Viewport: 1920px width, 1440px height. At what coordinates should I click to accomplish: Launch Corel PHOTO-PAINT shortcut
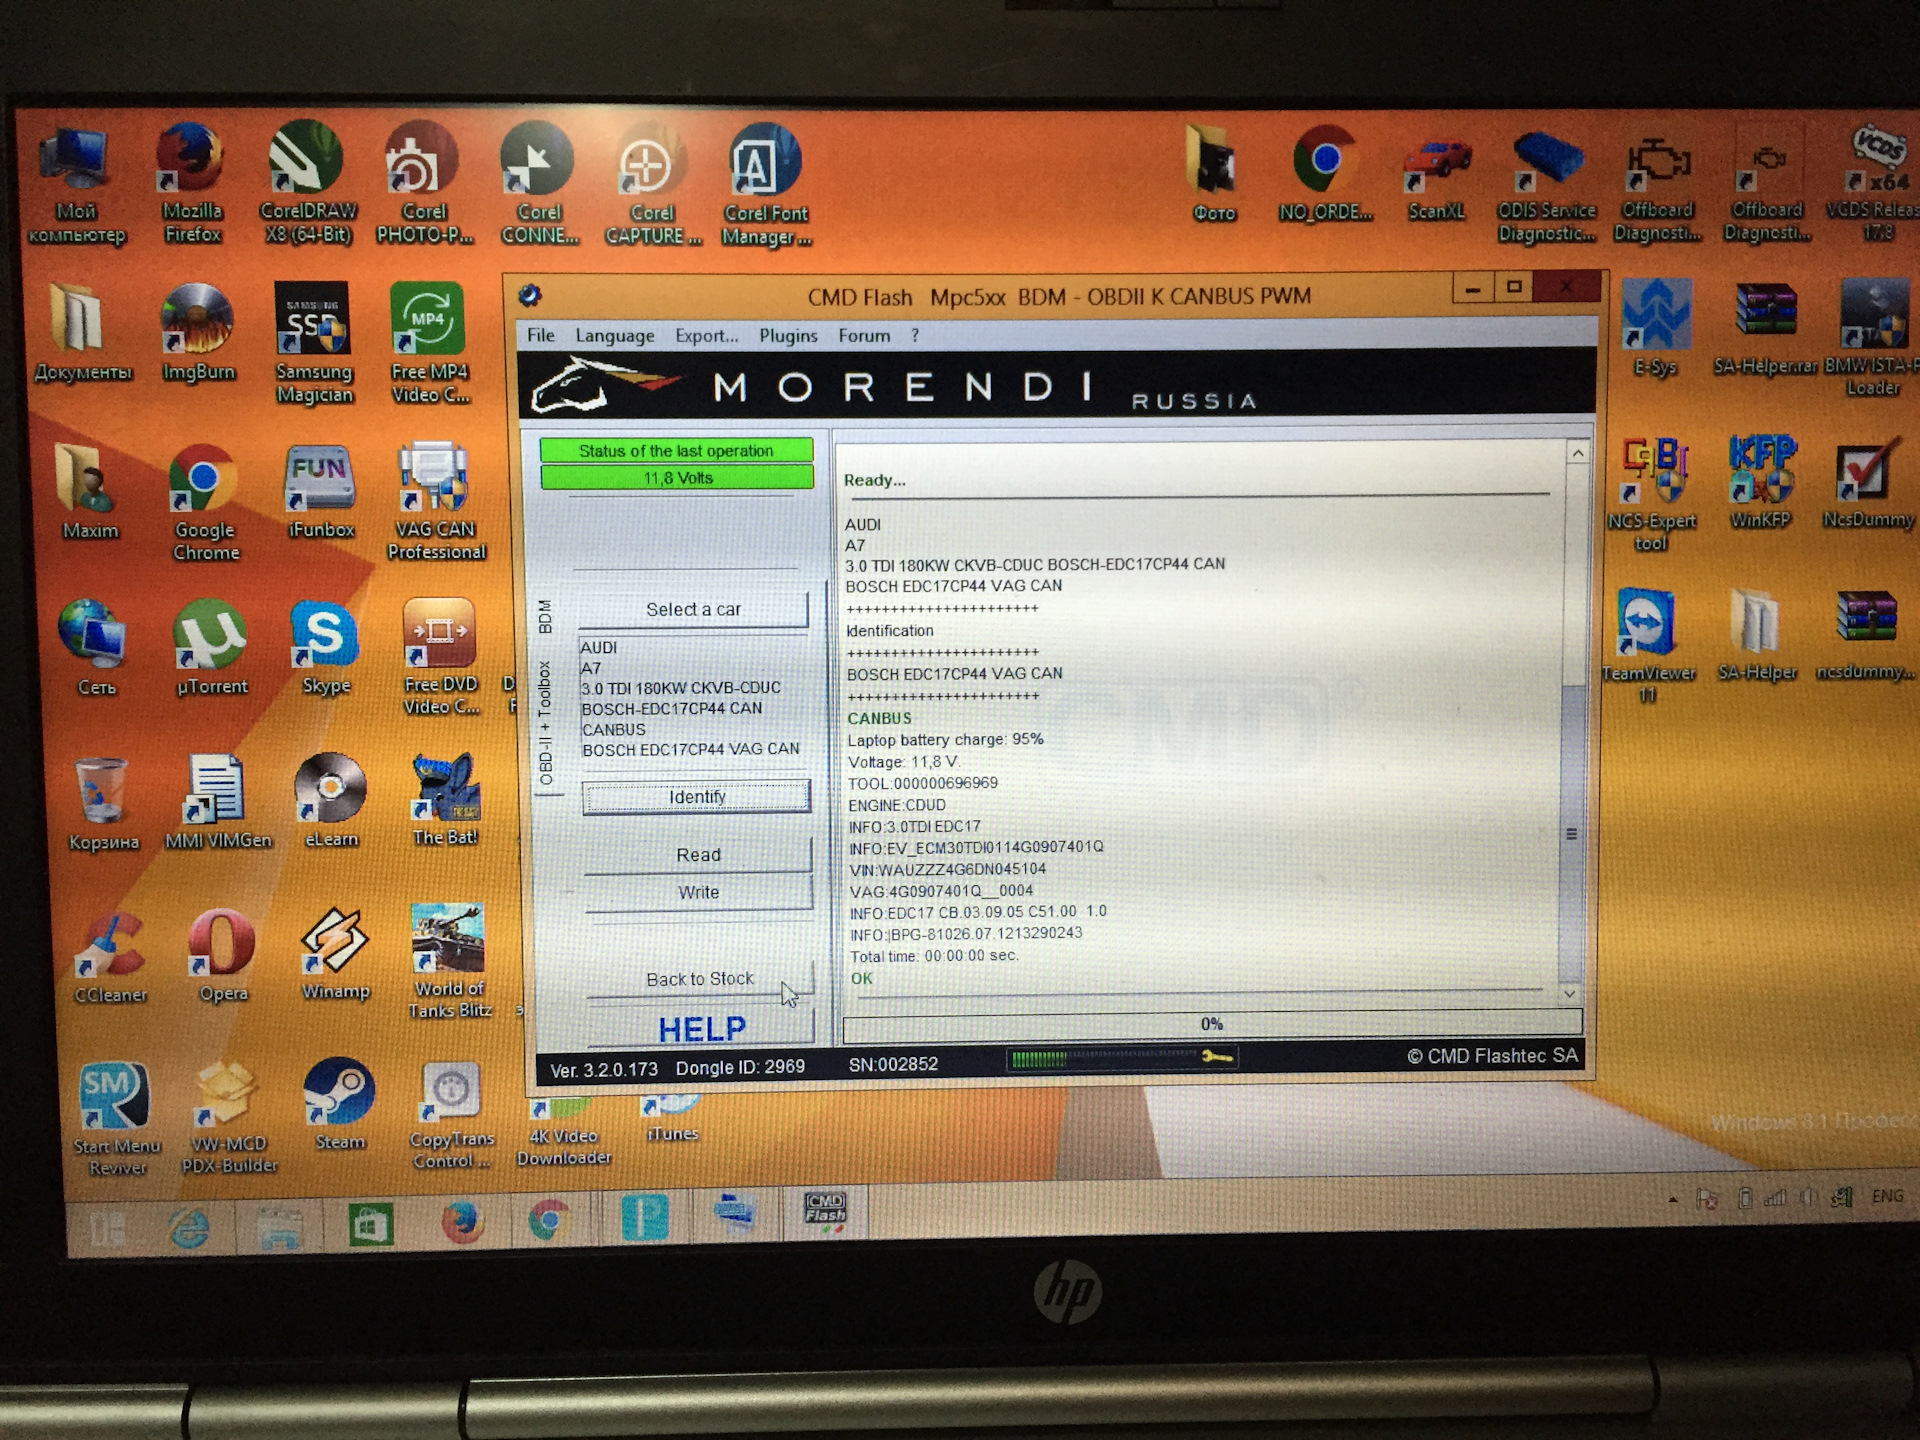[x=424, y=184]
